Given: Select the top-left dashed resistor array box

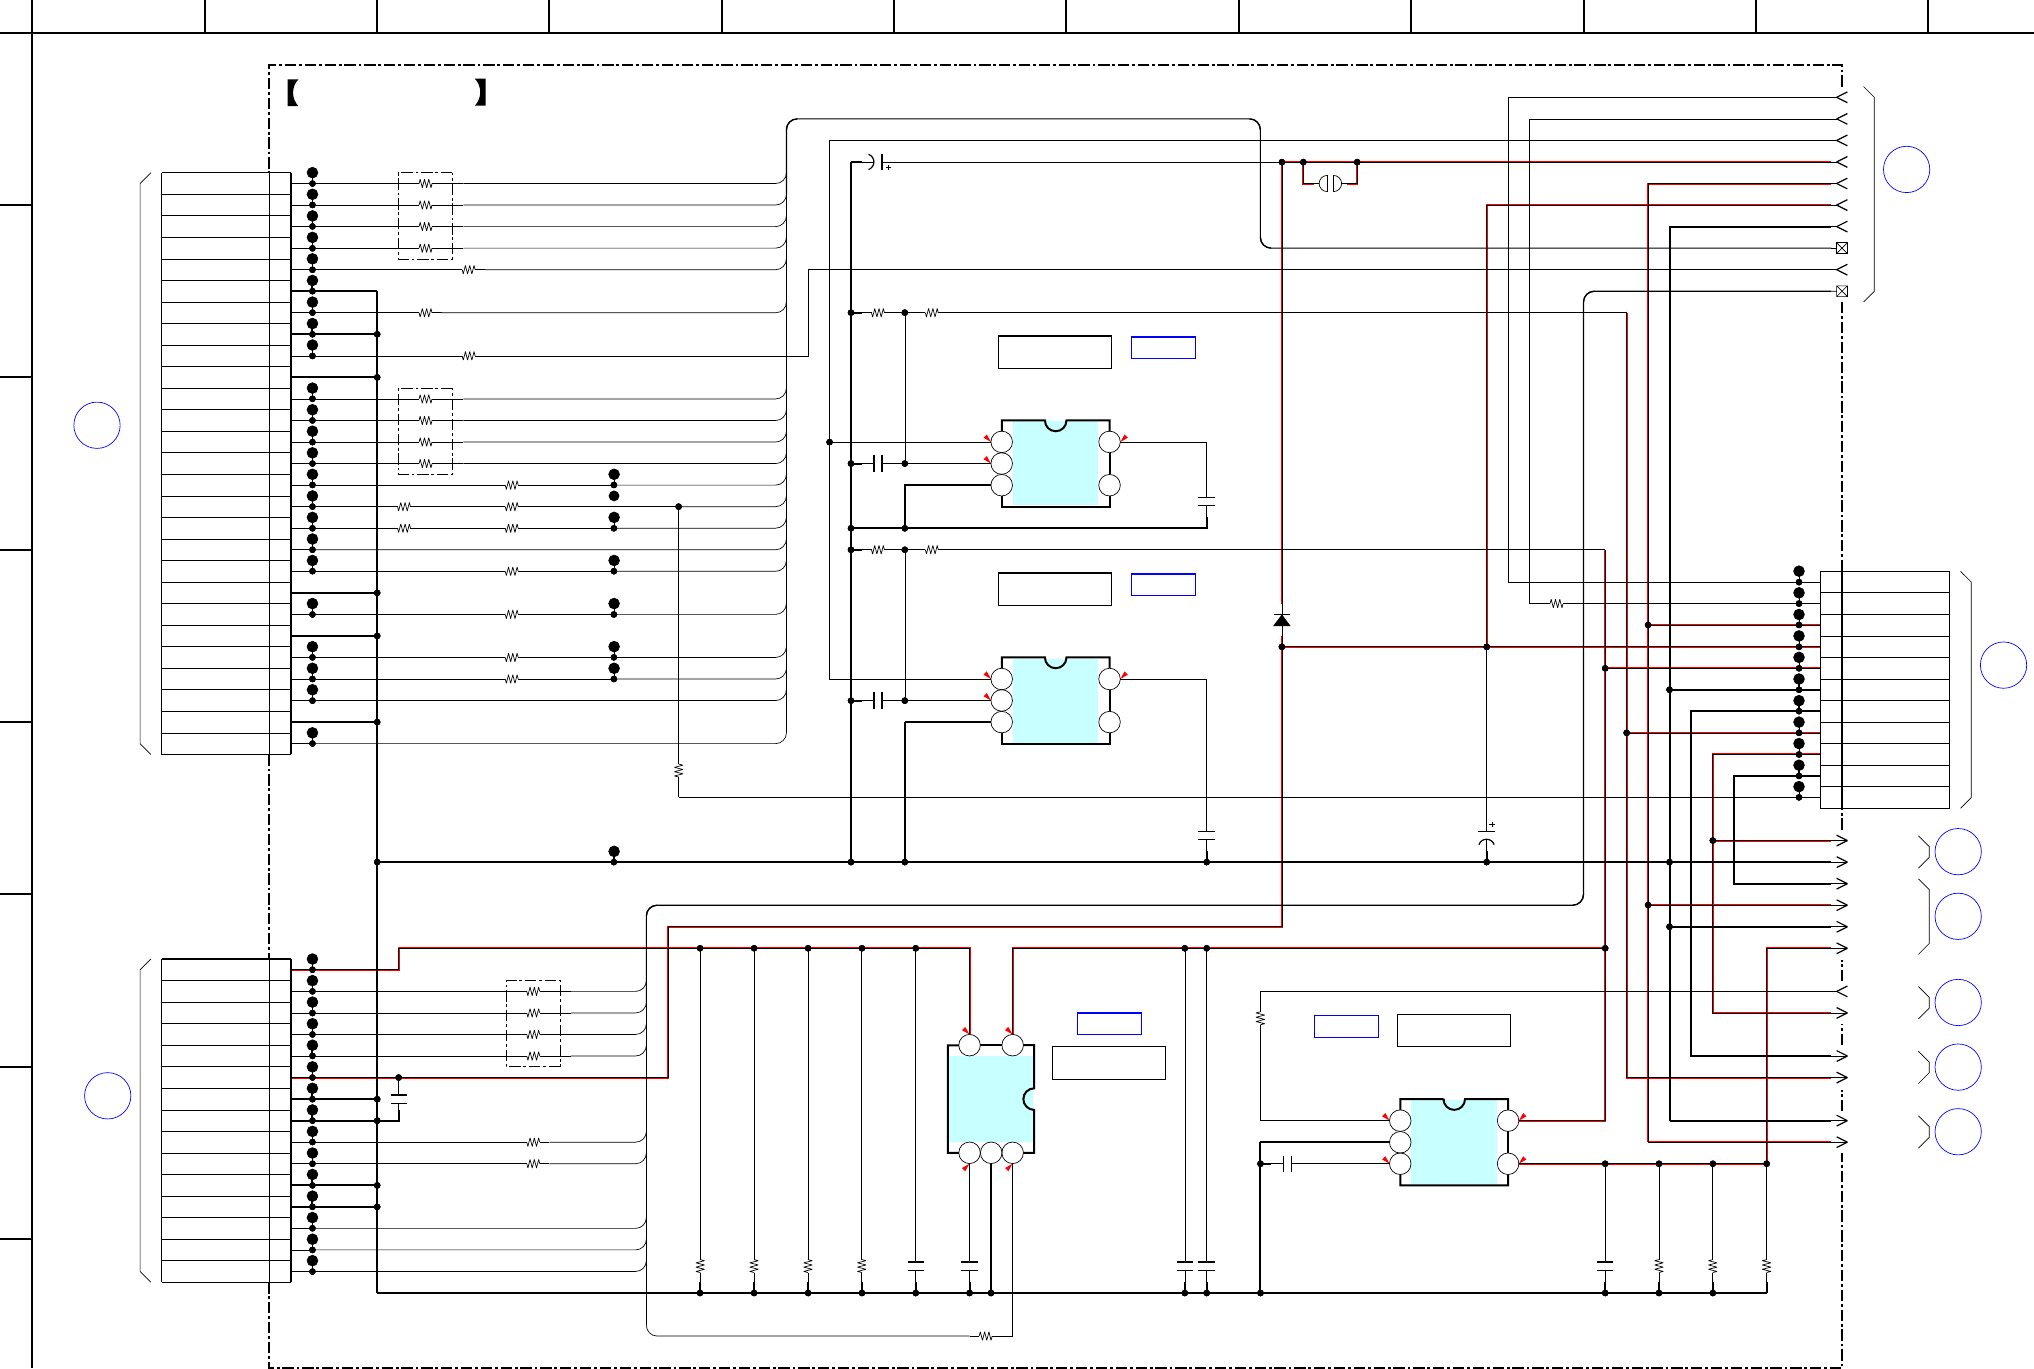Looking at the screenshot, I should pyautogui.click(x=425, y=216).
